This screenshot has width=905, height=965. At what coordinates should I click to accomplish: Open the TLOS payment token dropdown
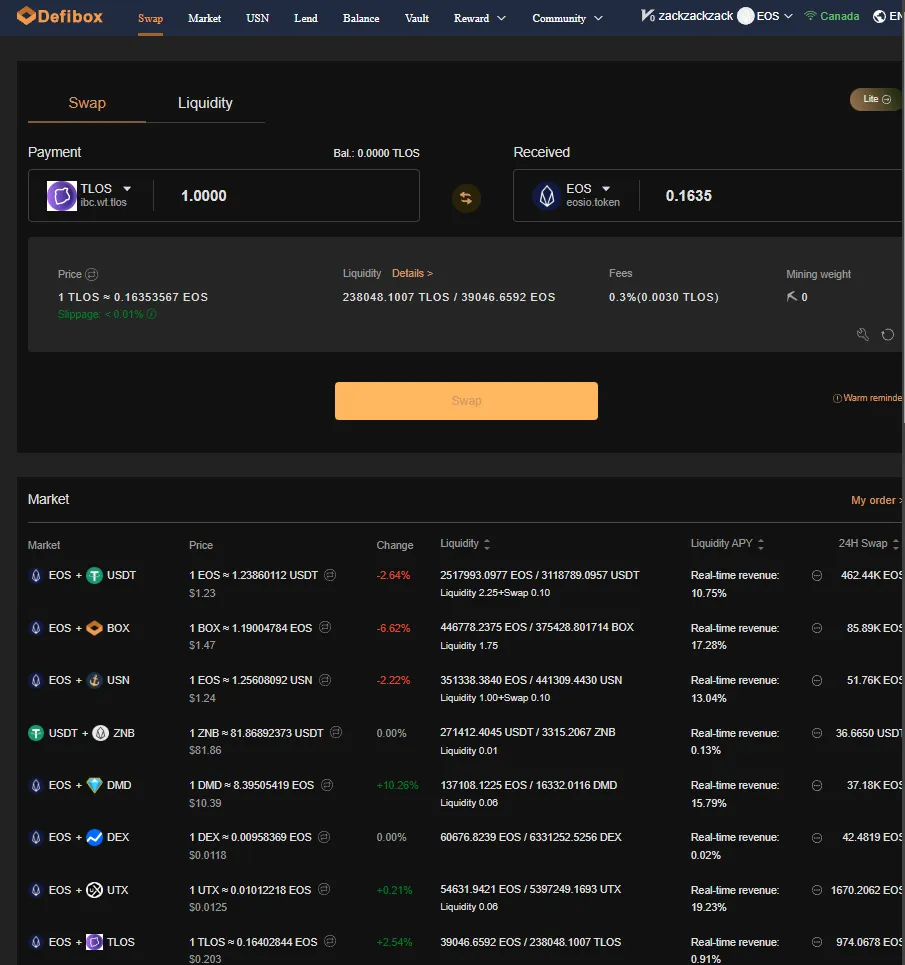tap(127, 188)
